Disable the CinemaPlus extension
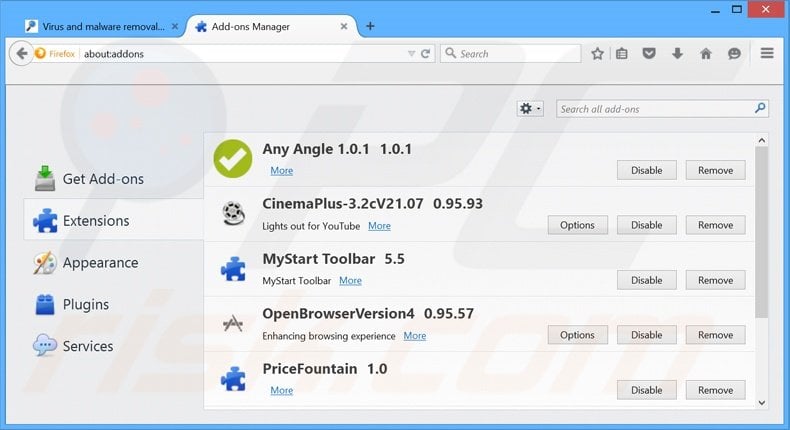This screenshot has width=790, height=430. [646, 225]
